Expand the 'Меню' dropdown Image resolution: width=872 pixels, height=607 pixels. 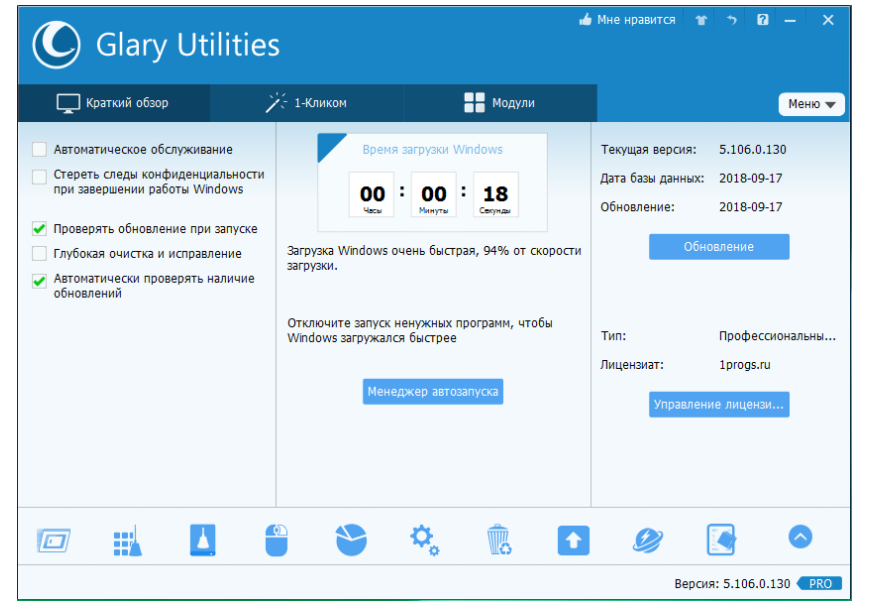811,104
